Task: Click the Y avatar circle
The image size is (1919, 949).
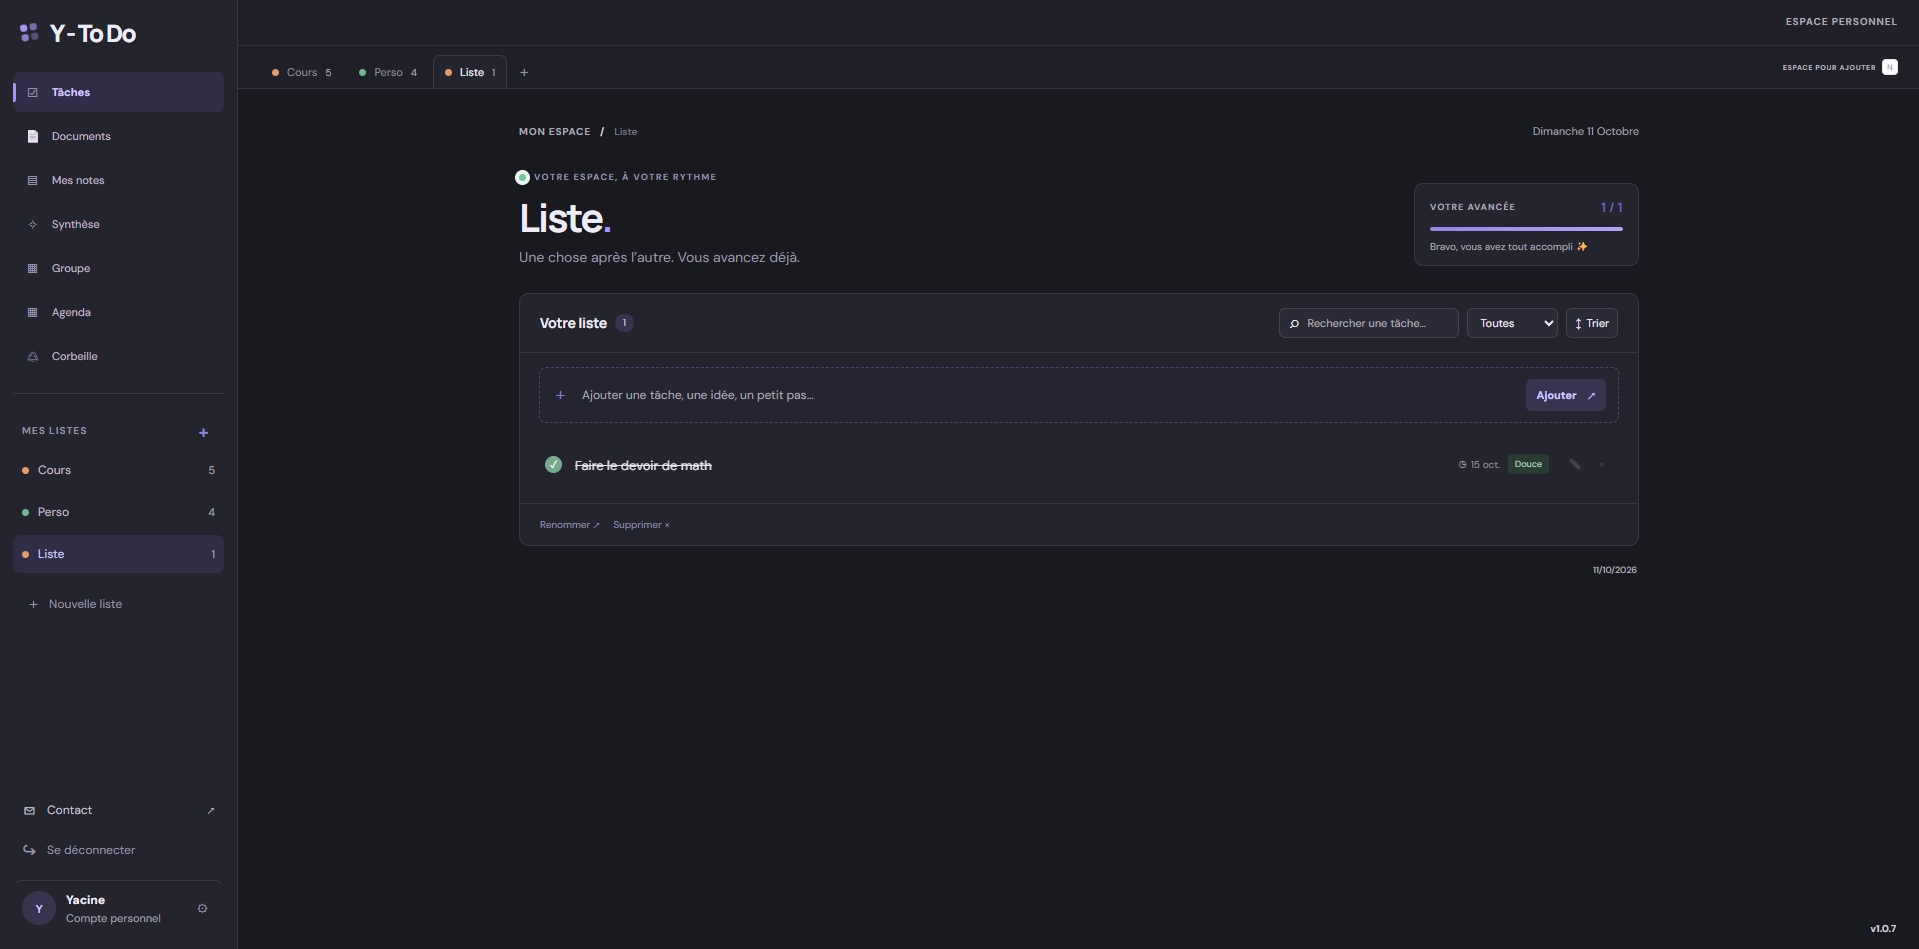Action: click(39, 908)
